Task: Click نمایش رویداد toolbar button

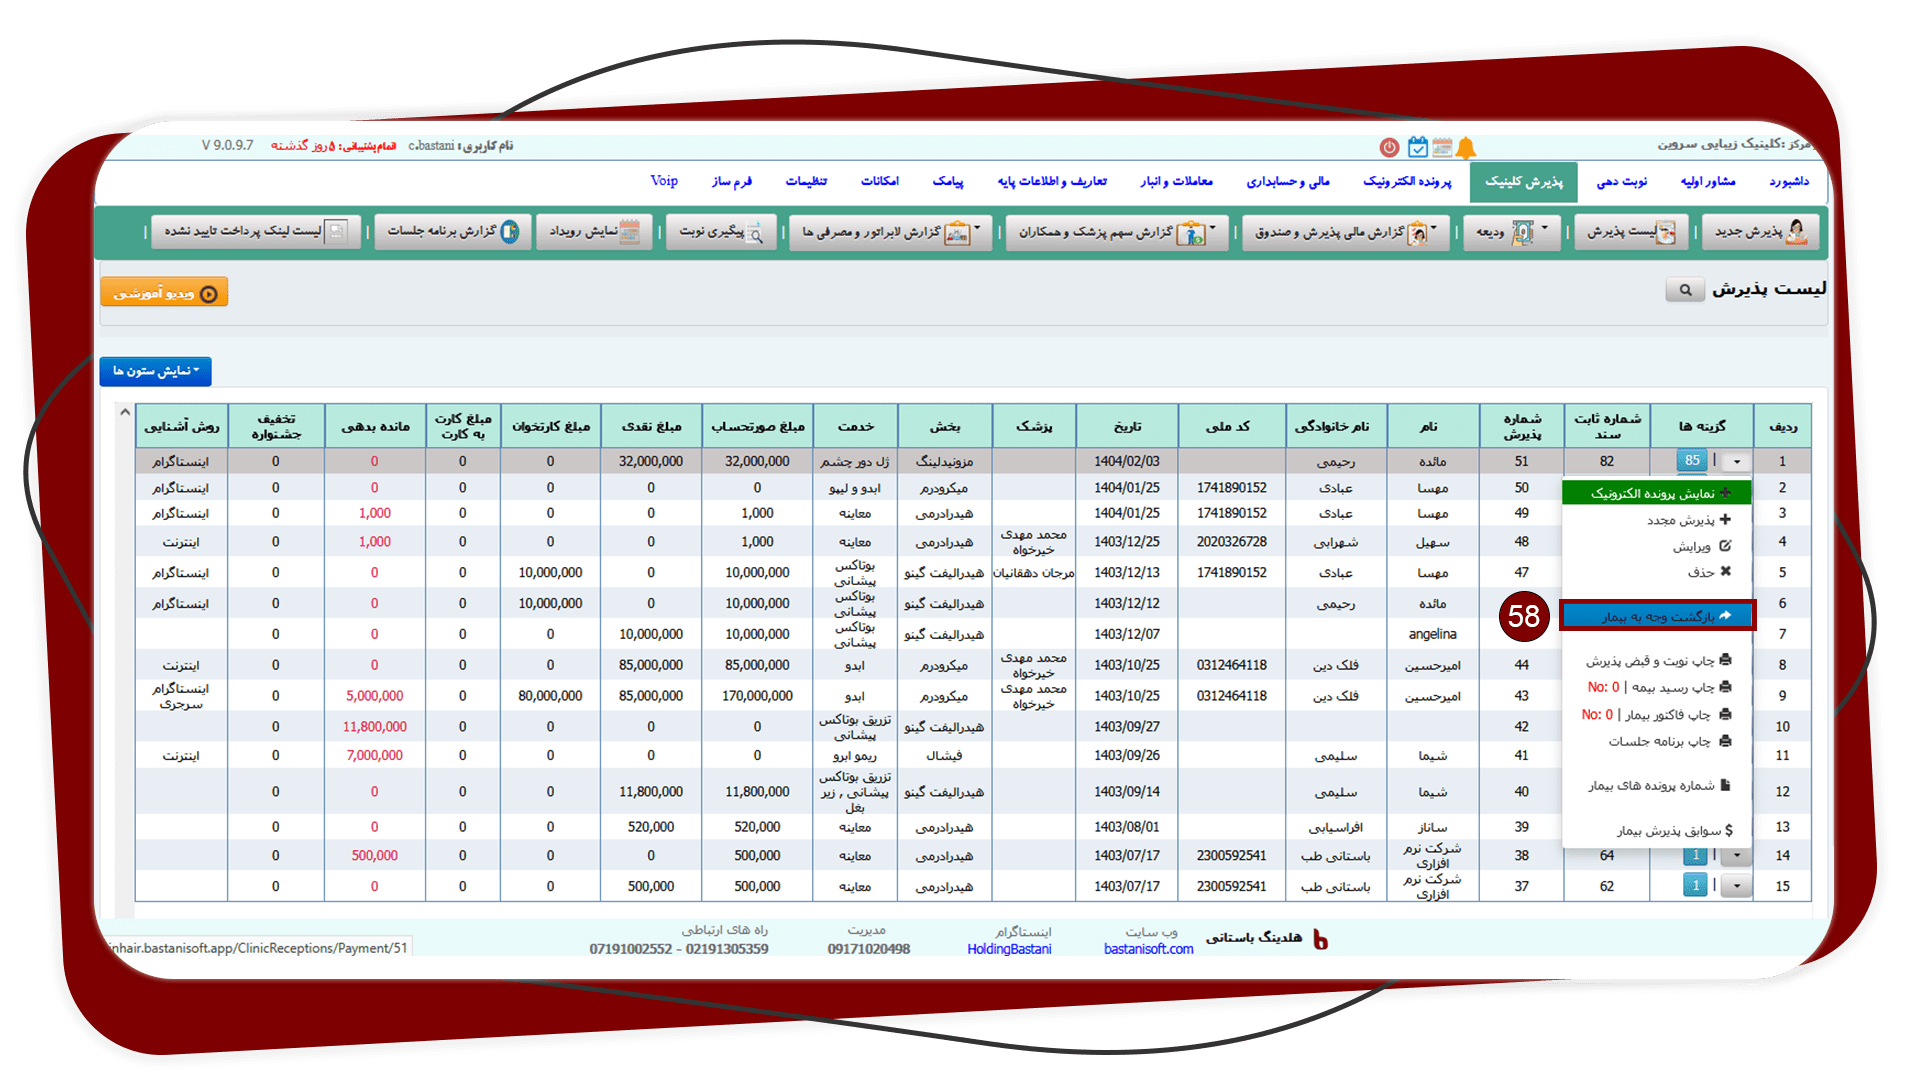Action: pos(594,232)
